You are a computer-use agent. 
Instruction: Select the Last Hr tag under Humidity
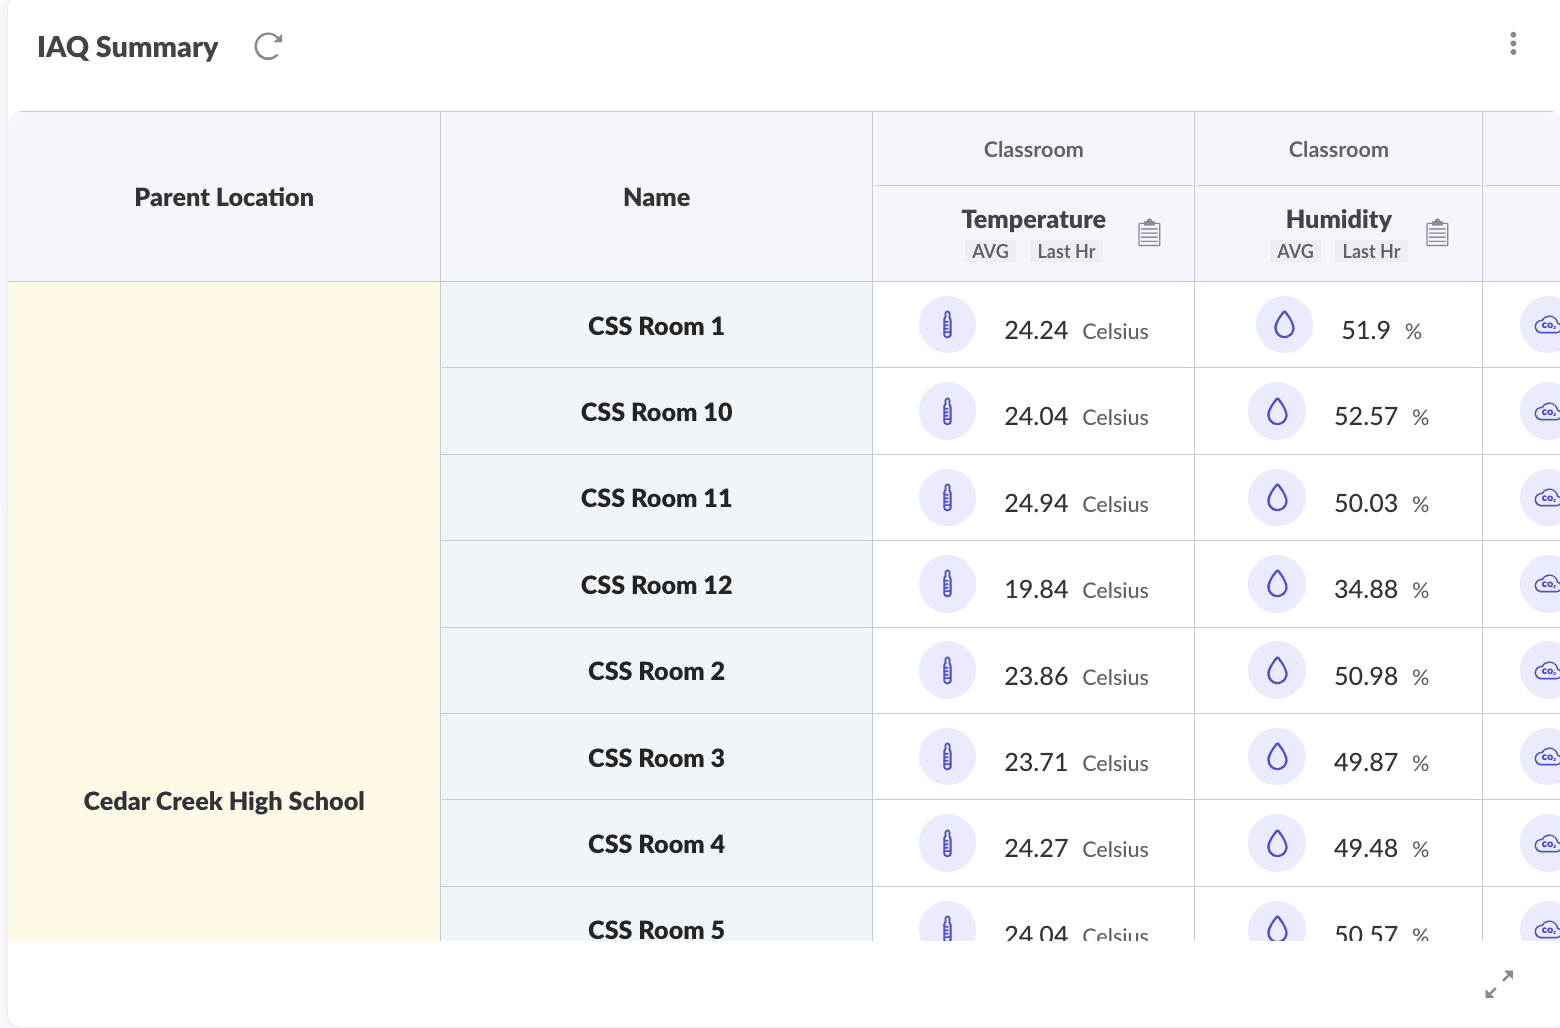coord(1371,251)
